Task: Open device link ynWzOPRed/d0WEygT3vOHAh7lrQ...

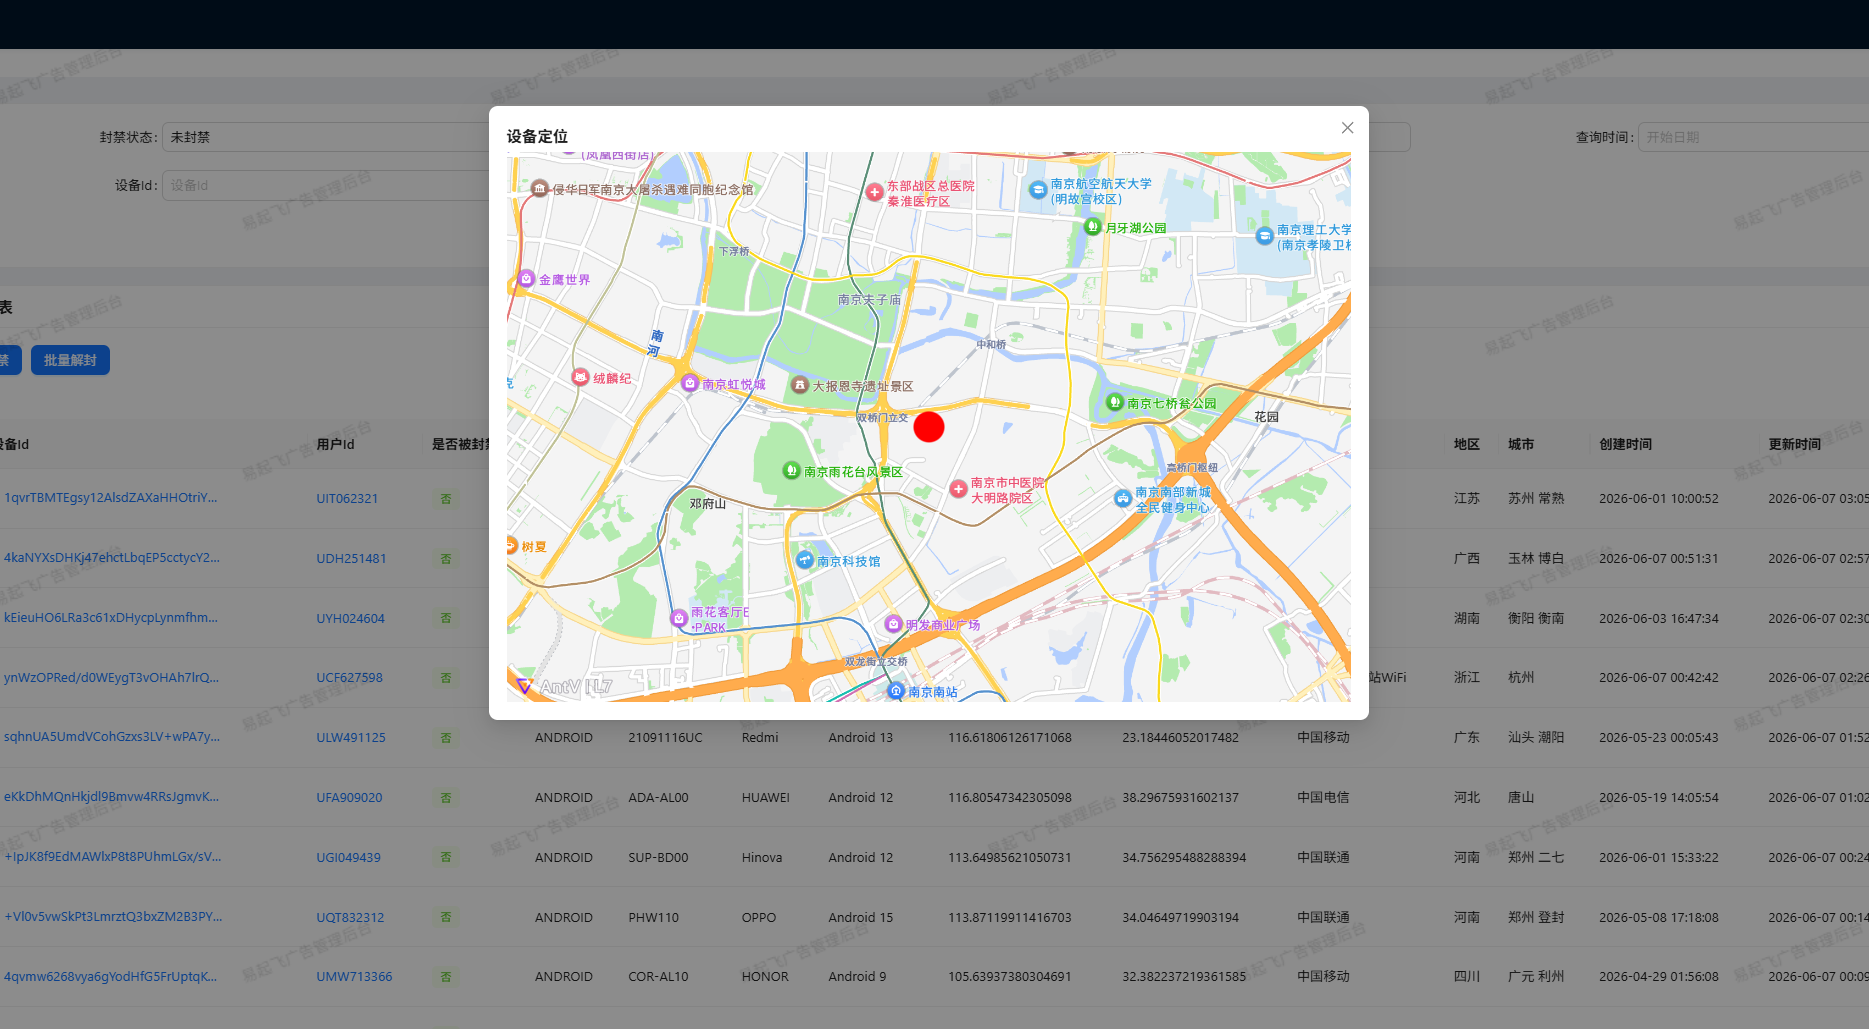Action: pyautogui.click(x=111, y=677)
